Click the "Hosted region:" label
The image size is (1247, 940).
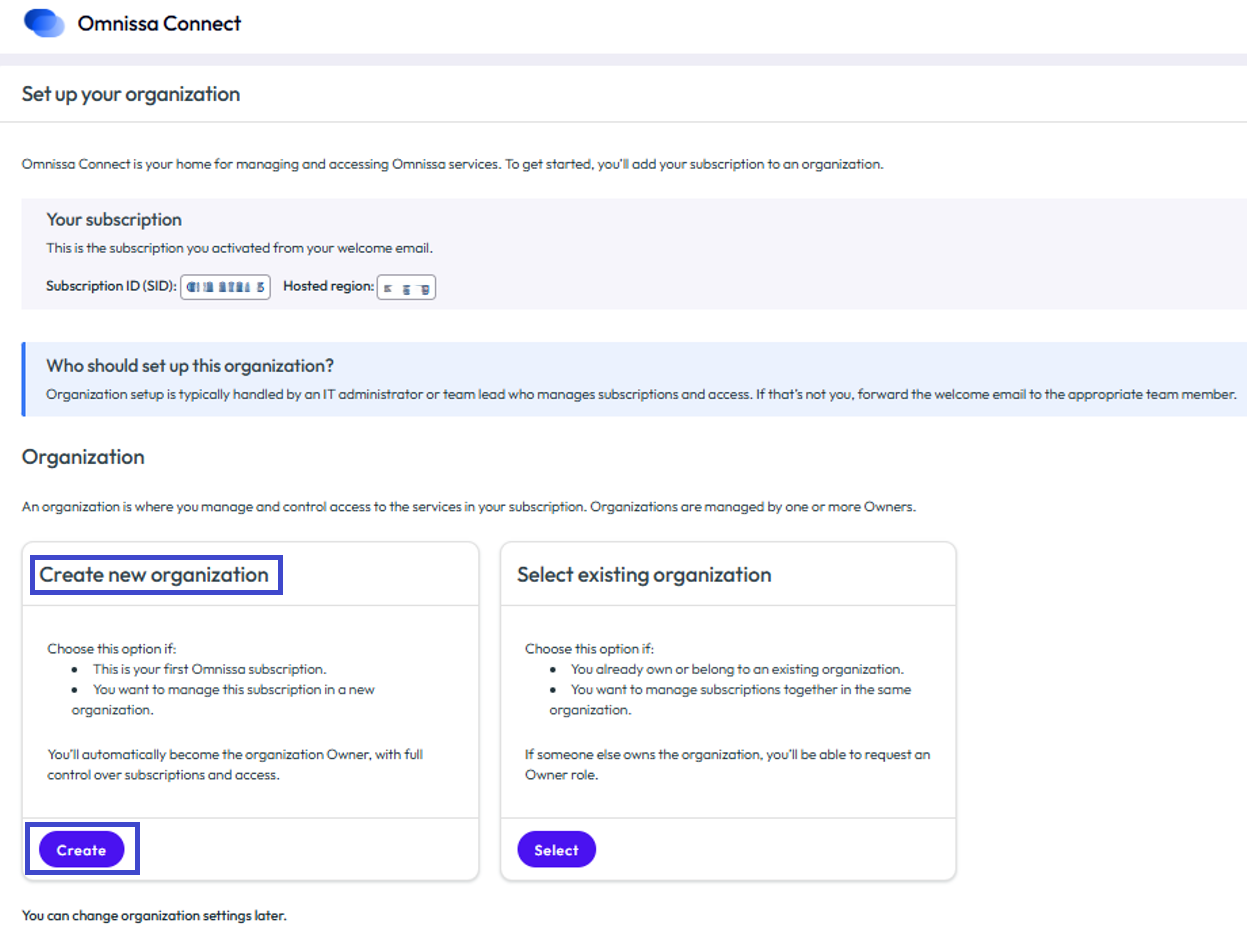click(328, 286)
